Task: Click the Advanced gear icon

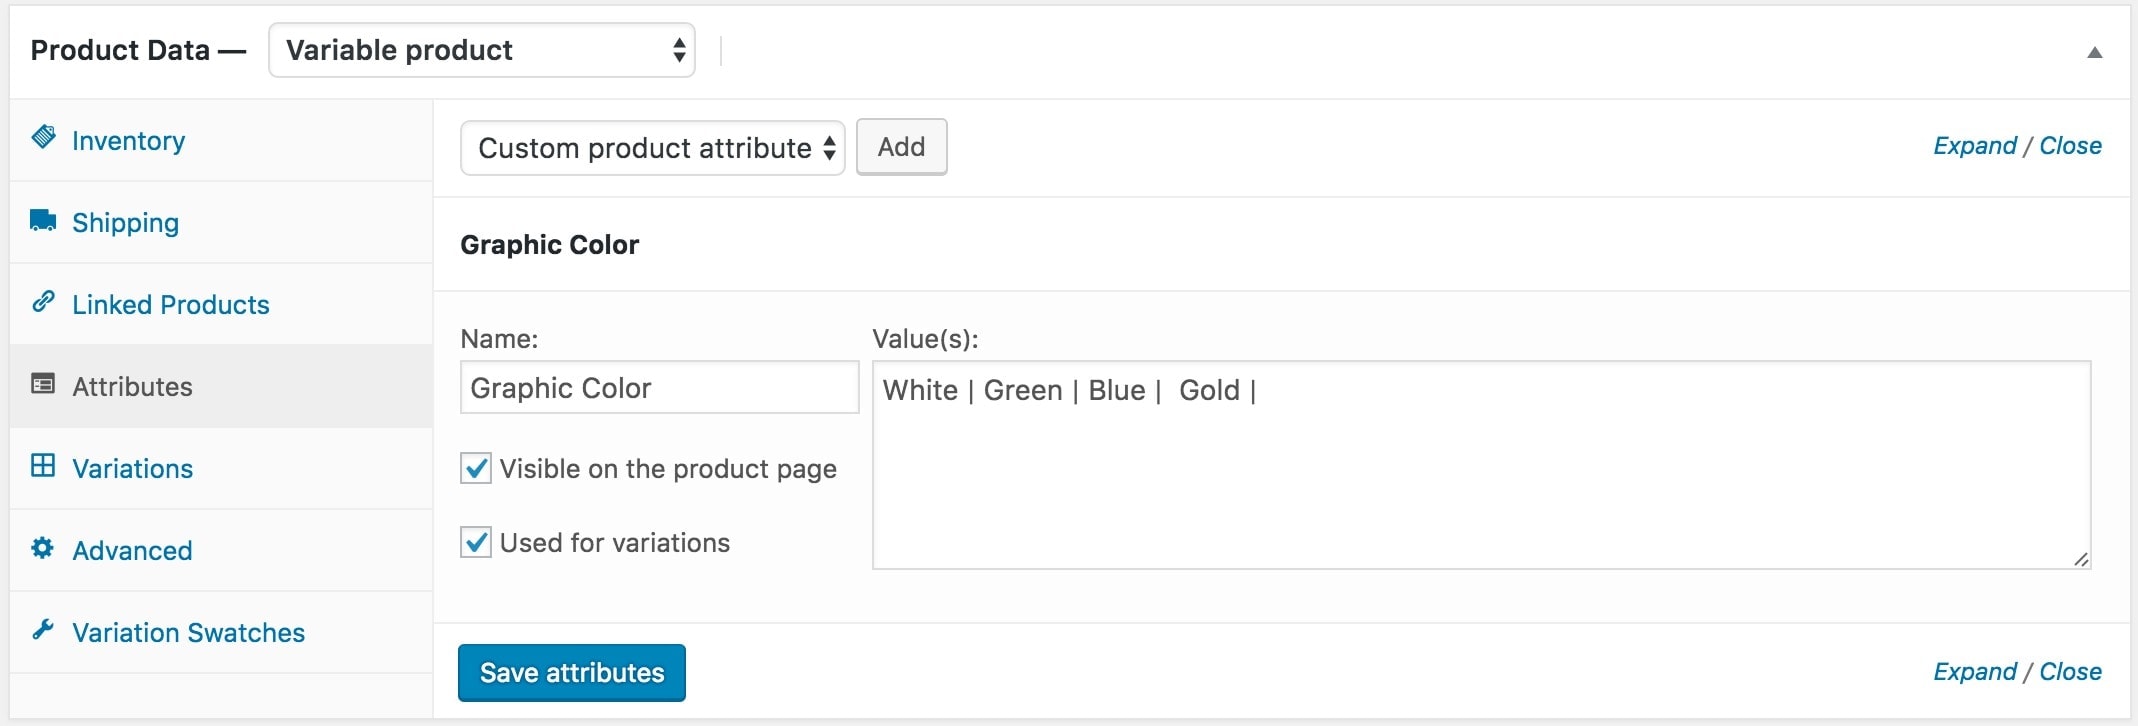Action: point(43,548)
